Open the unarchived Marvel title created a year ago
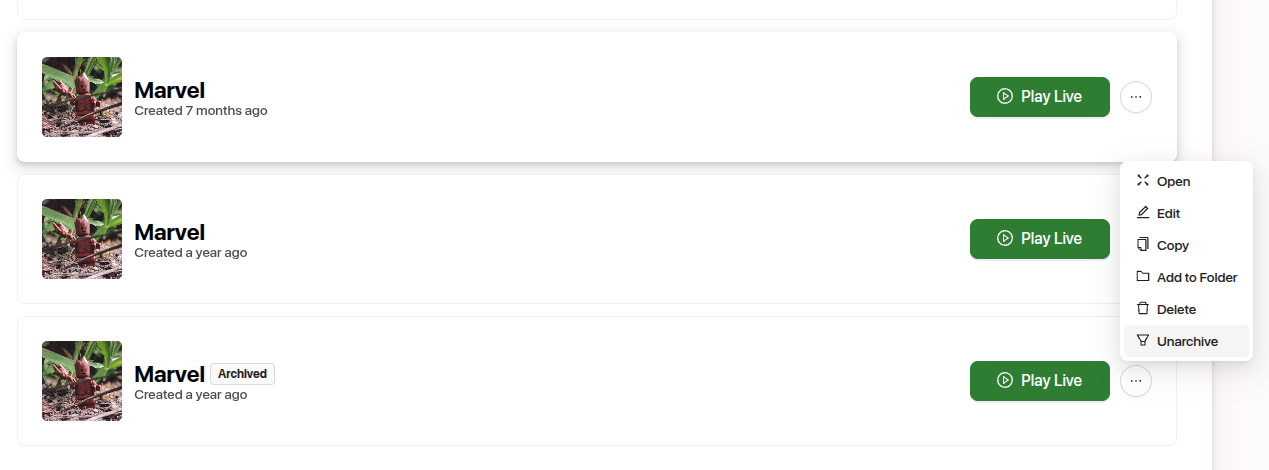The image size is (1269, 470). (169, 233)
